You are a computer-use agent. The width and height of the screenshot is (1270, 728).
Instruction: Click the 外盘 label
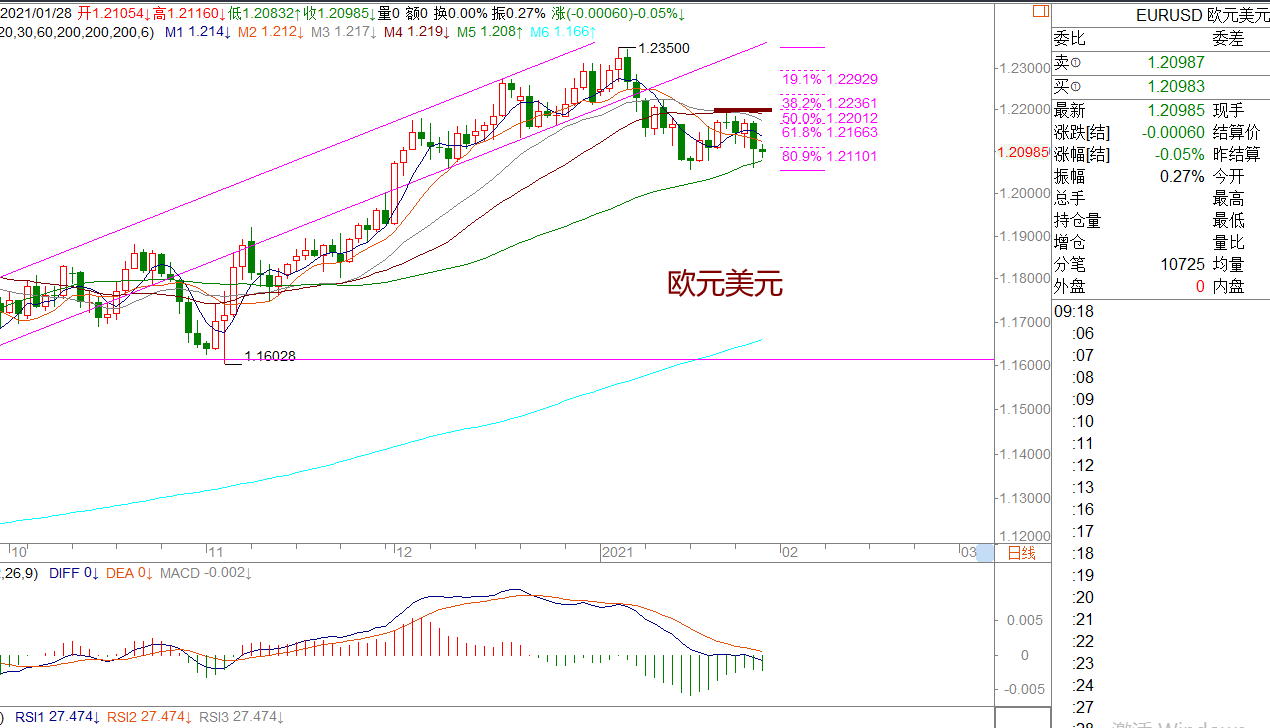tap(1070, 286)
